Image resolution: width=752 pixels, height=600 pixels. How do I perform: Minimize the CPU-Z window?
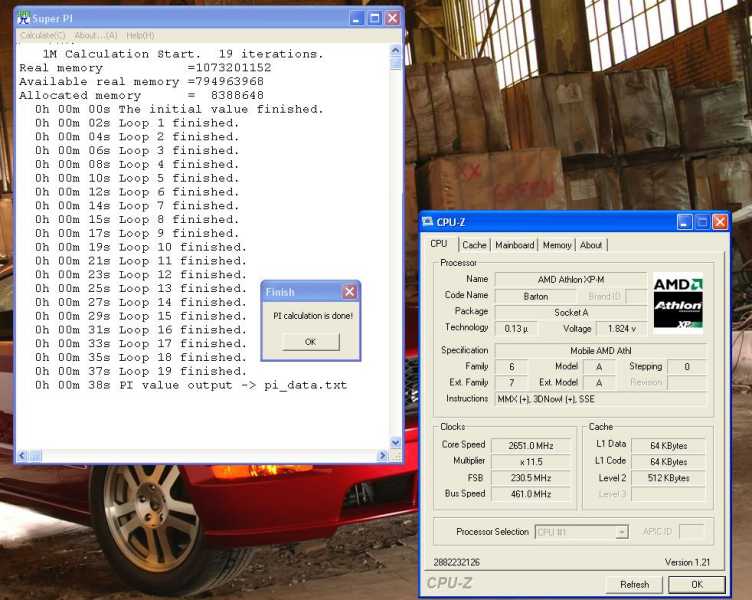coord(684,222)
